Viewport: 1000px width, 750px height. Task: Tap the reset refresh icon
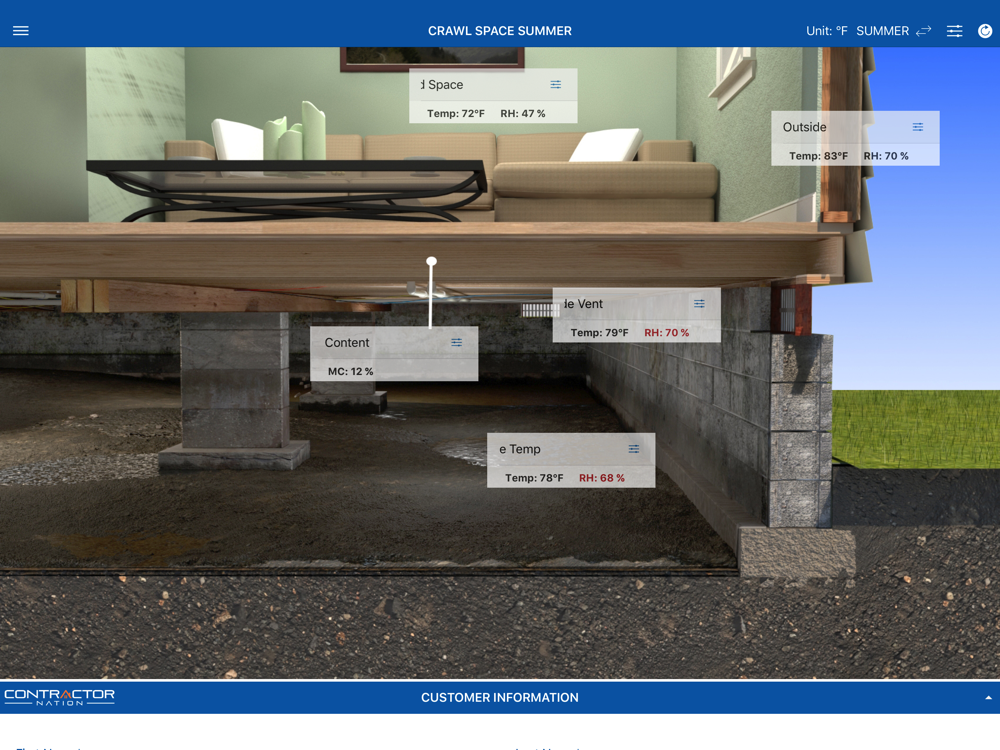click(985, 31)
